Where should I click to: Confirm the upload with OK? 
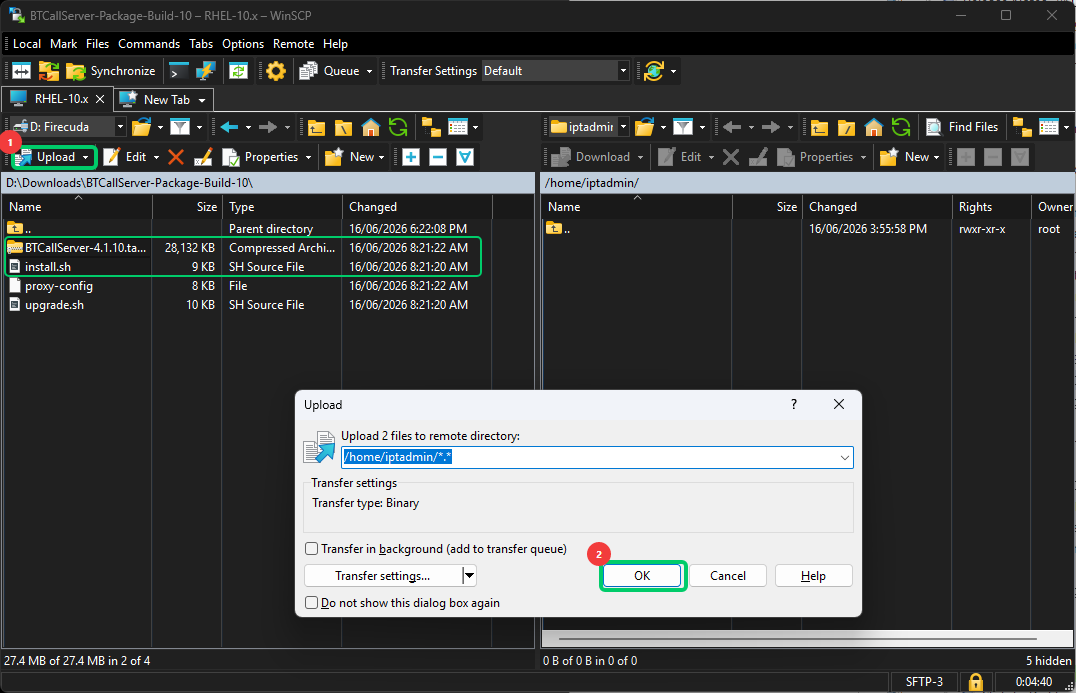click(x=642, y=576)
